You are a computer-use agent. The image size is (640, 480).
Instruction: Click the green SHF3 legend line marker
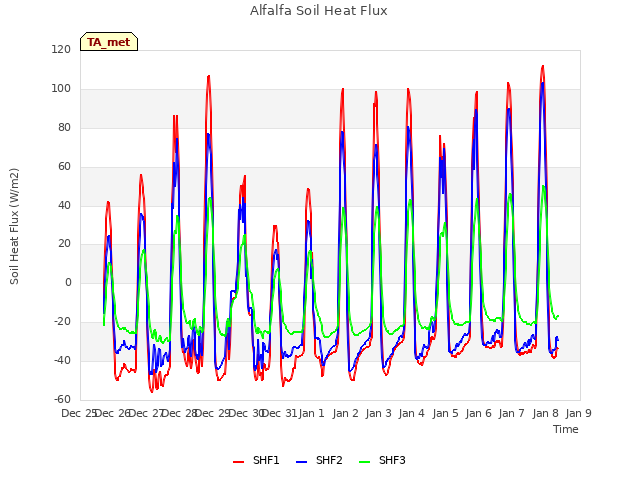pos(364,462)
